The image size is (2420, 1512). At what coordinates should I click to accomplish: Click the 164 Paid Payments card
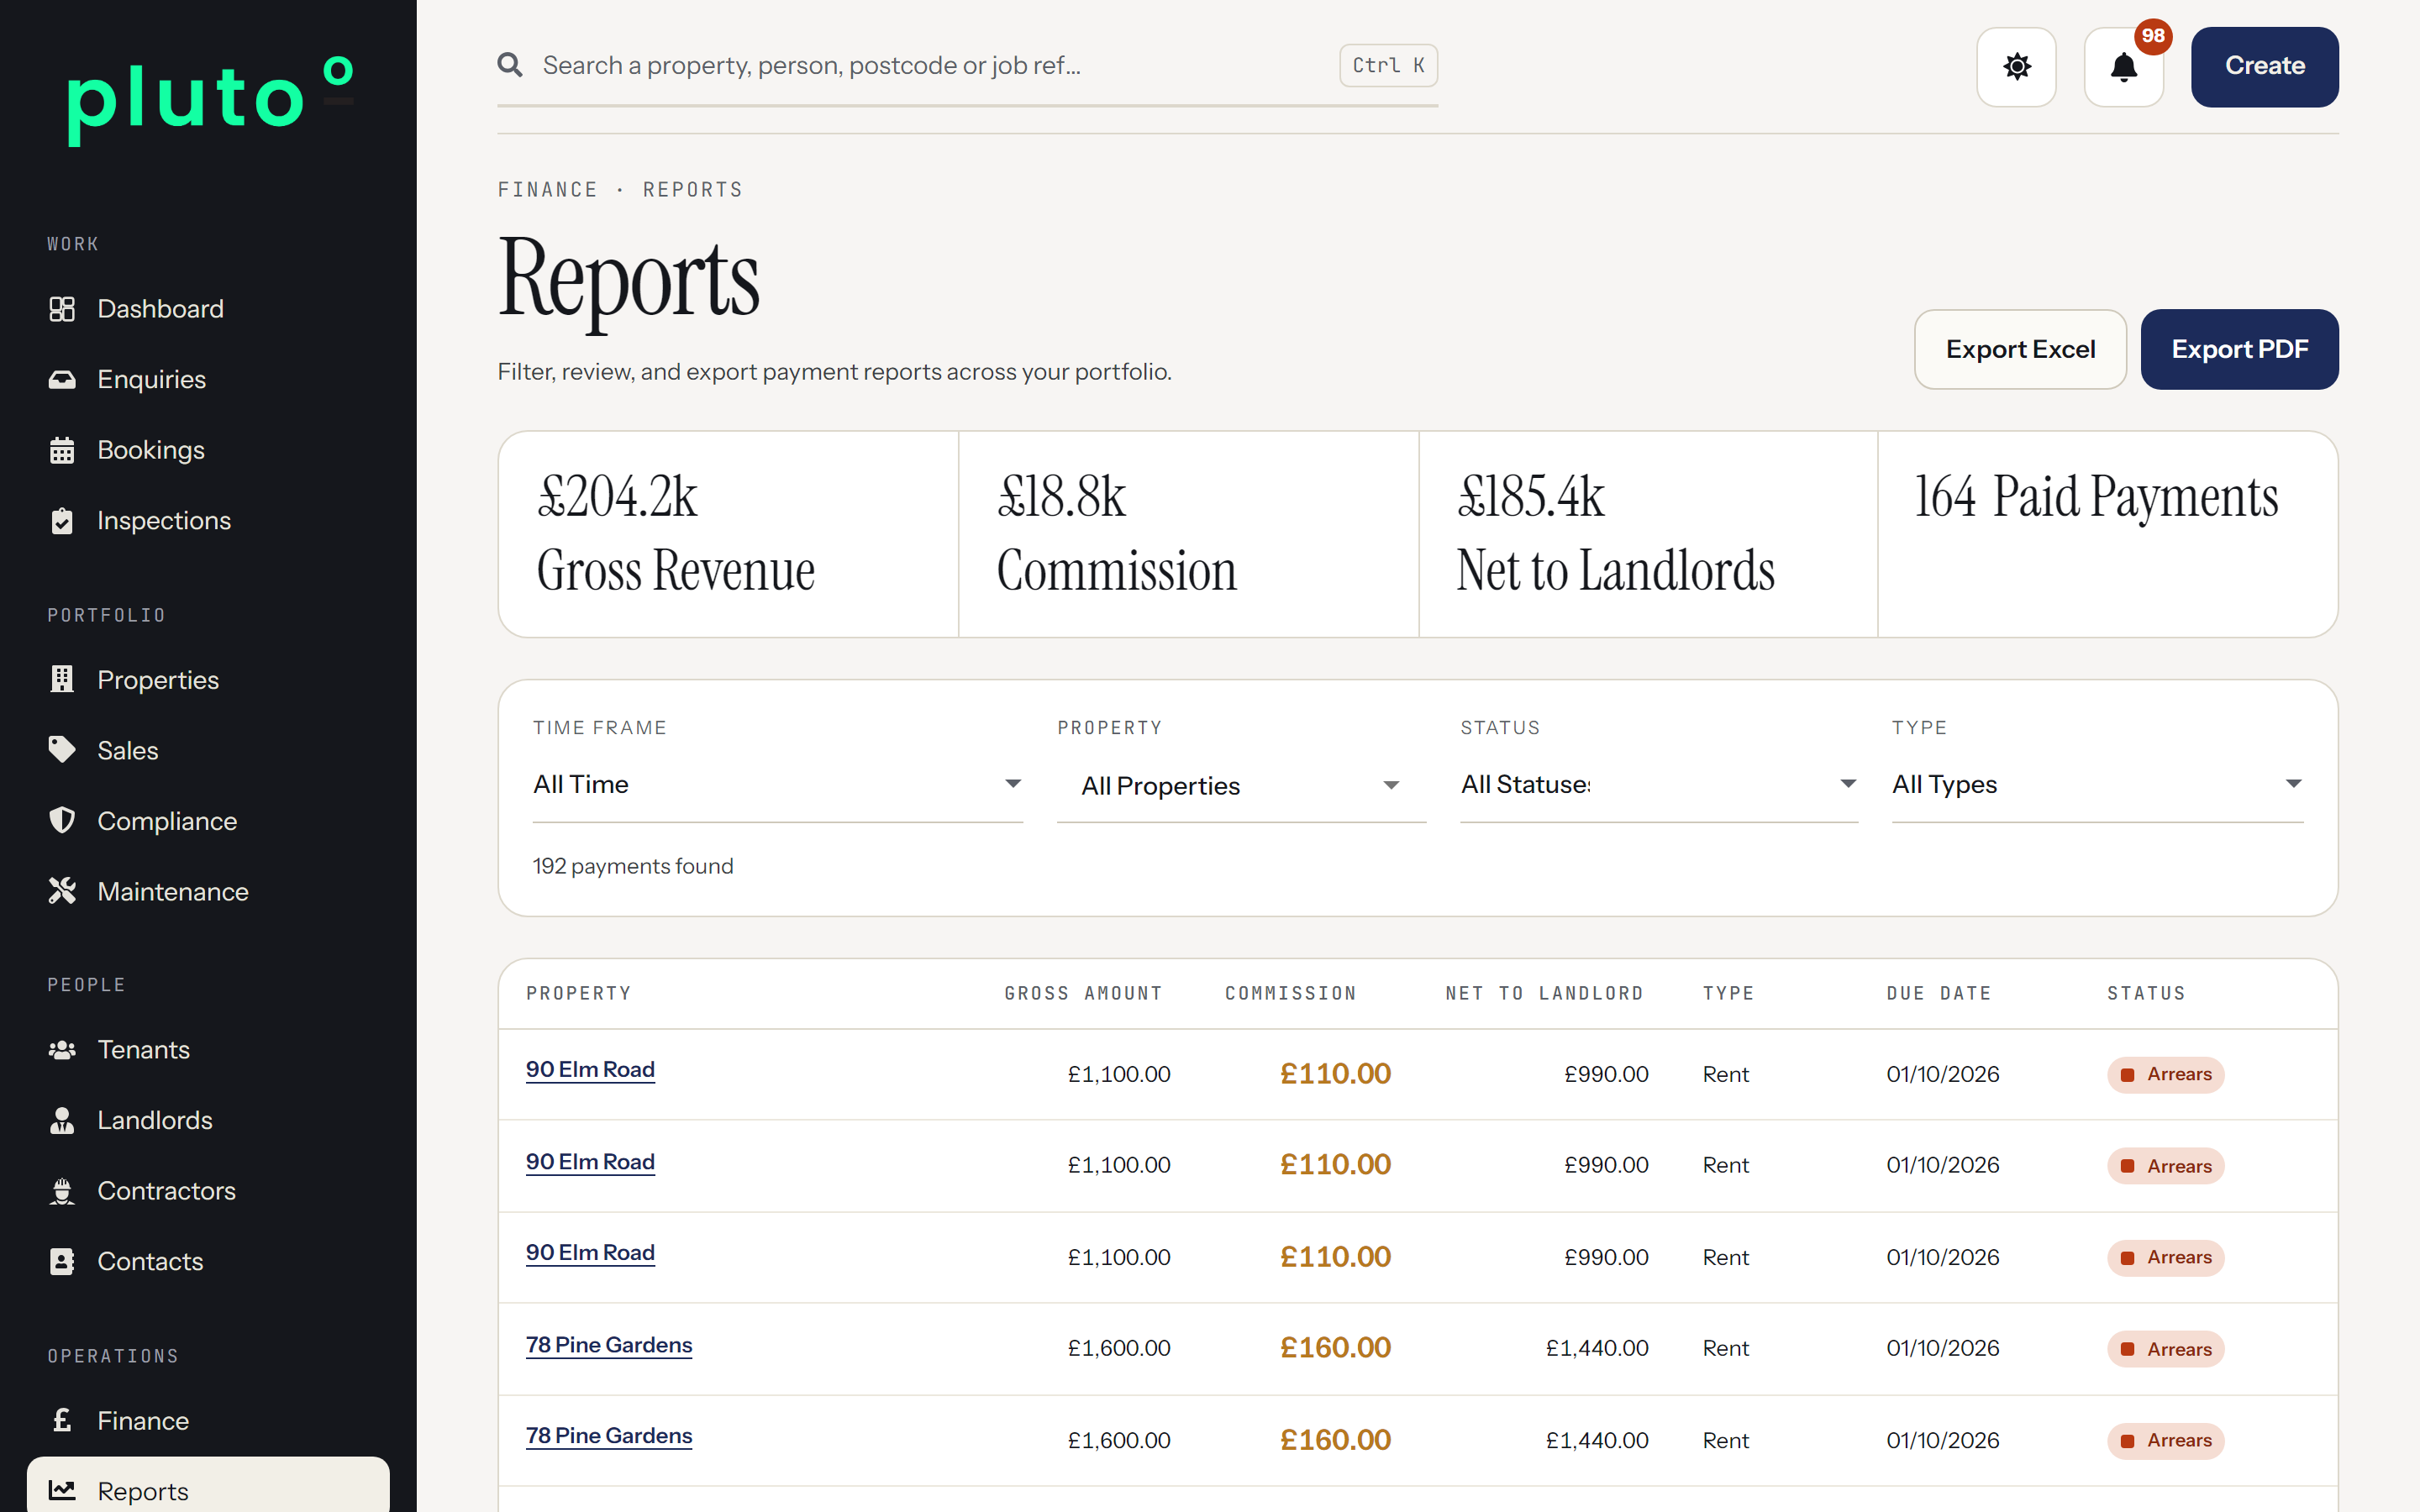coord(2107,534)
